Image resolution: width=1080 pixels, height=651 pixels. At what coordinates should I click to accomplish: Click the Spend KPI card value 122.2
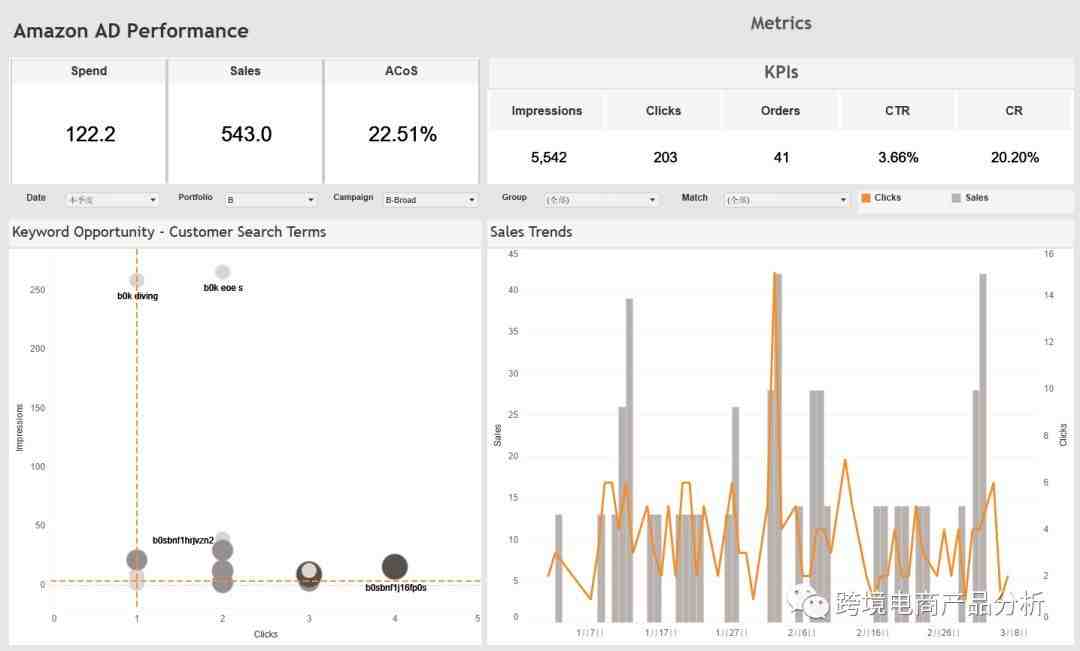pos(90,134)
